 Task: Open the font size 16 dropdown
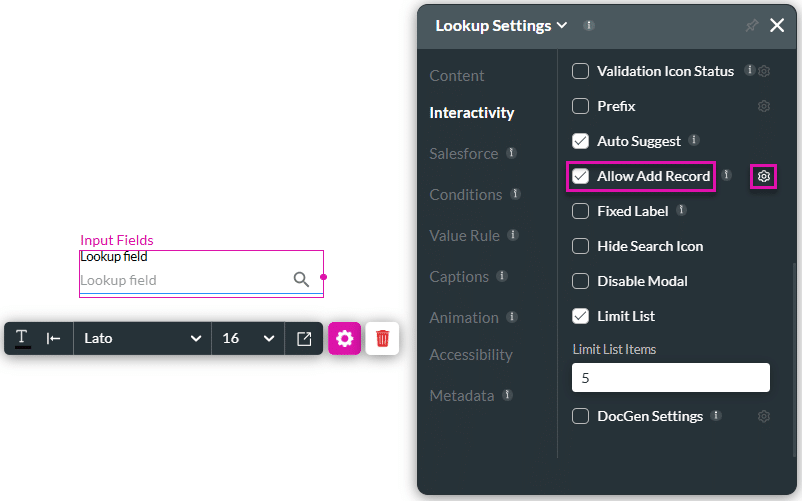point(248,338)
